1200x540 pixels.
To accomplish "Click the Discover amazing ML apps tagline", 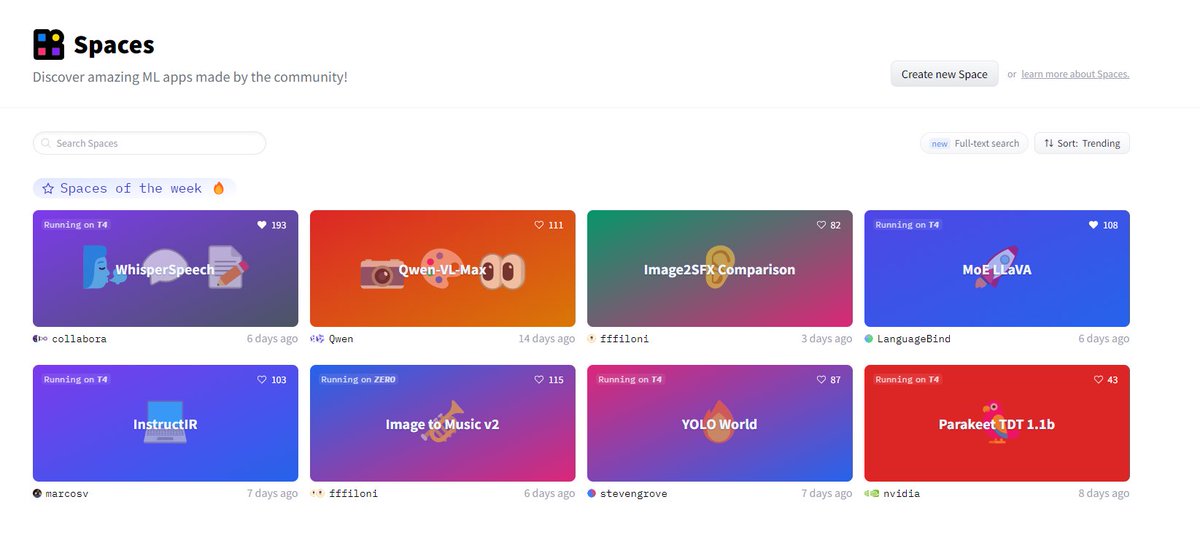I will (190, 76).
